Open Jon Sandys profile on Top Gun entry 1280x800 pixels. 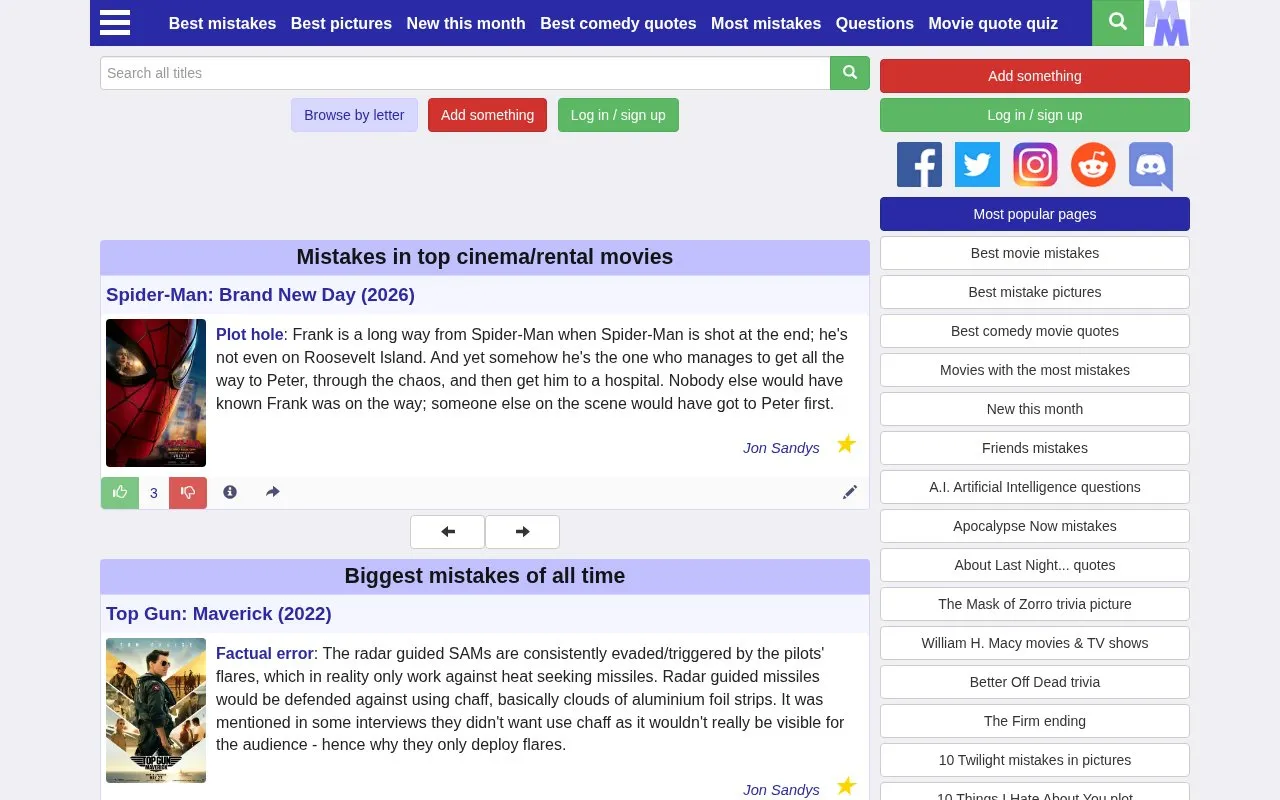tap(781, 790)
